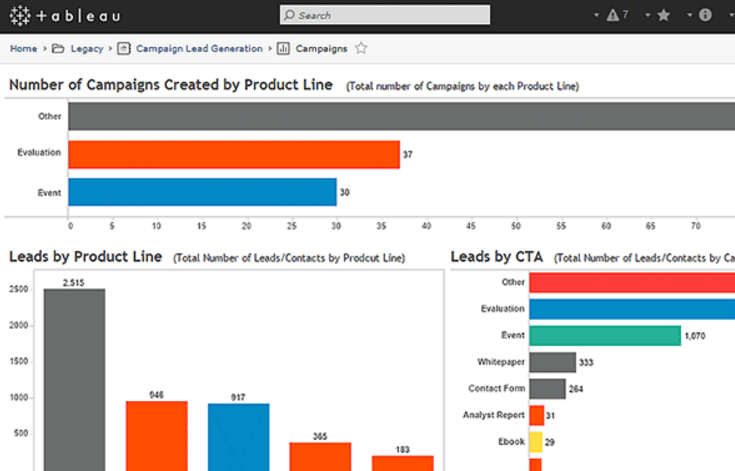Toggle favorite star next to Campaigns
The width and height of the screenshot is (735, 471).
(361, 48)
